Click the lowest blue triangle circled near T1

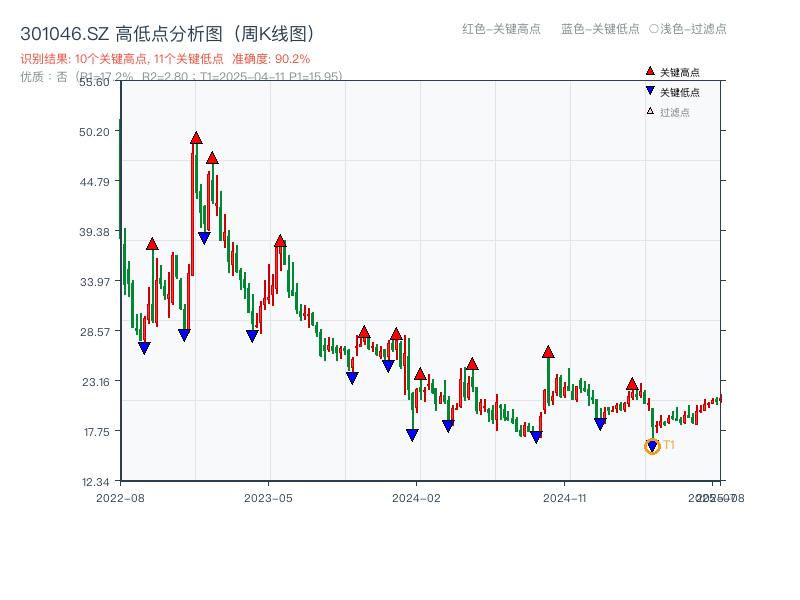[652, 447]
